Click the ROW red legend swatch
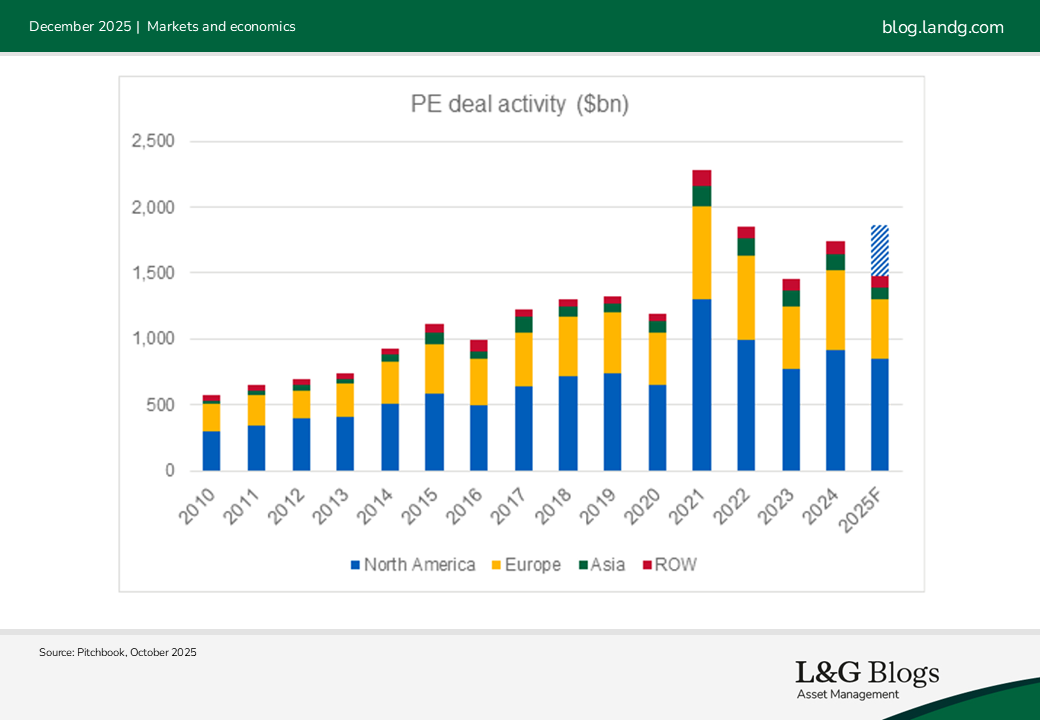The image size is (1040, 720). (646, 566)
